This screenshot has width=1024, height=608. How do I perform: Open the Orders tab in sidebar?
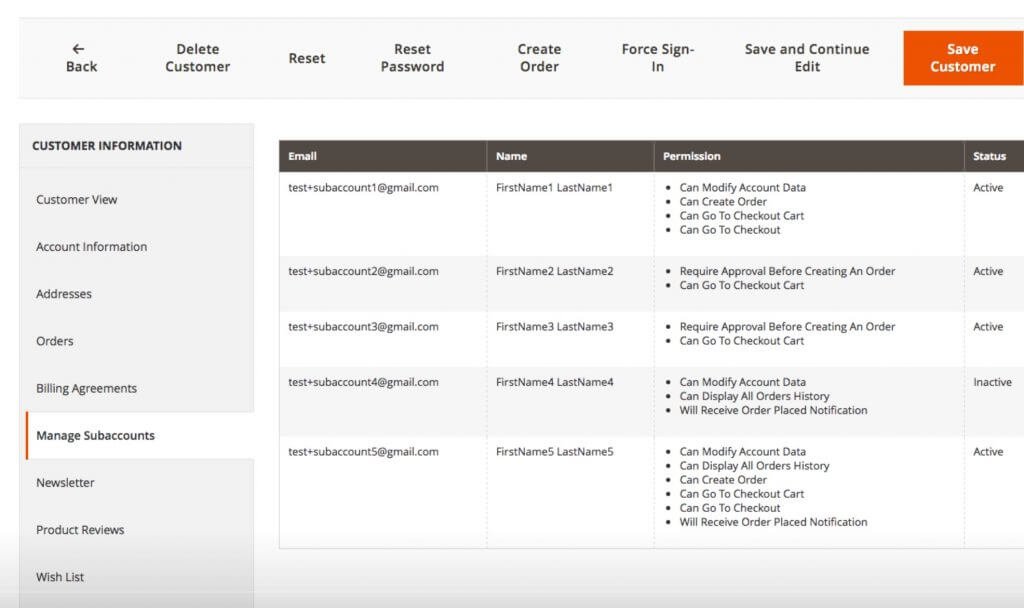[55, 341]
